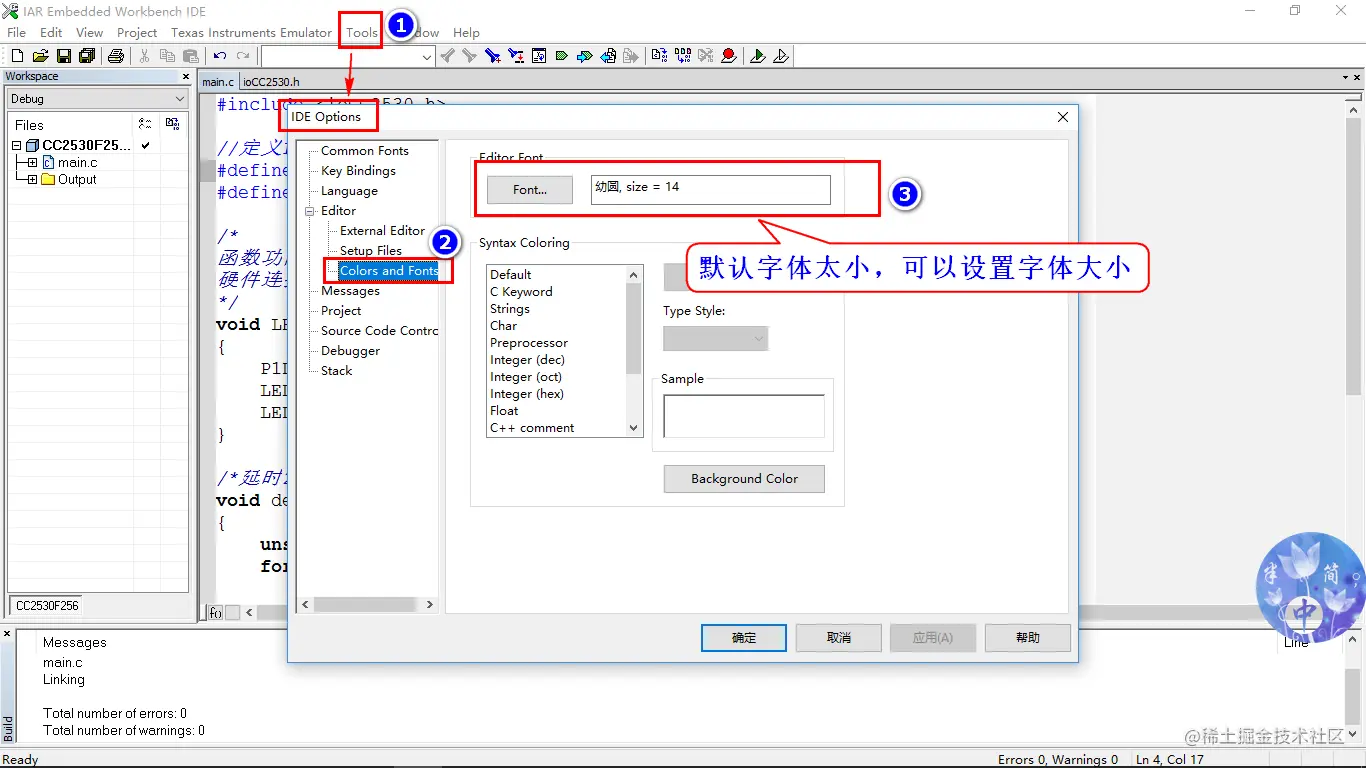
Task: Open Find with the toolbar icon
Action: point(492,56)
